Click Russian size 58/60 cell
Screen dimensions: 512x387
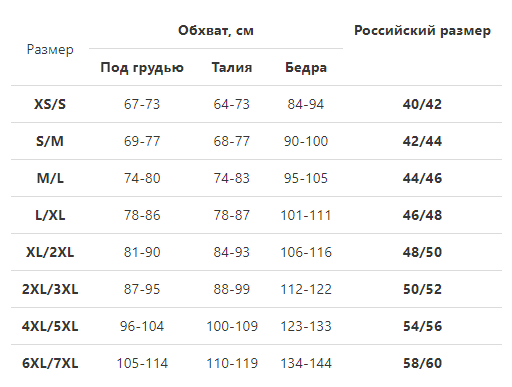pos(422,363)
